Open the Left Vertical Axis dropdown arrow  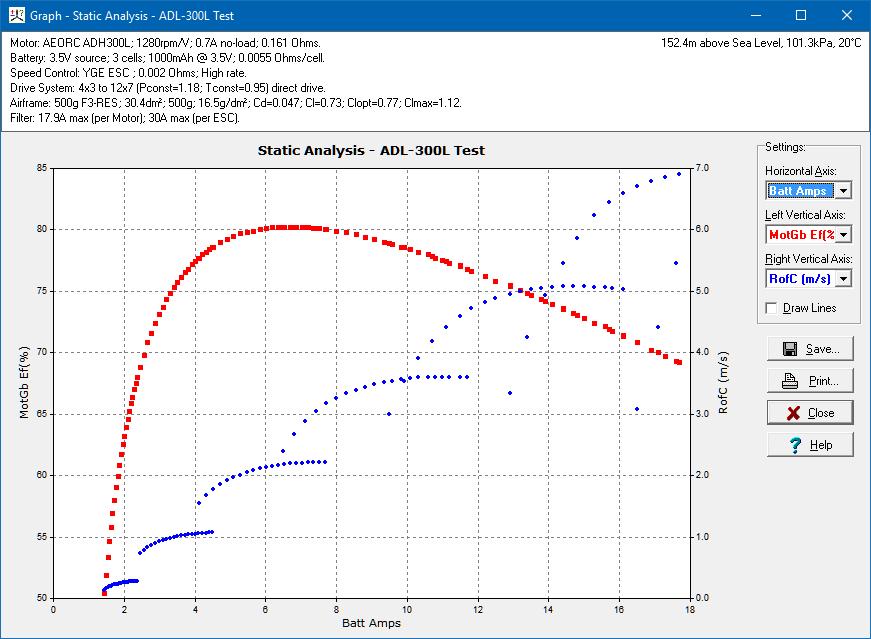tap(843, 234)
